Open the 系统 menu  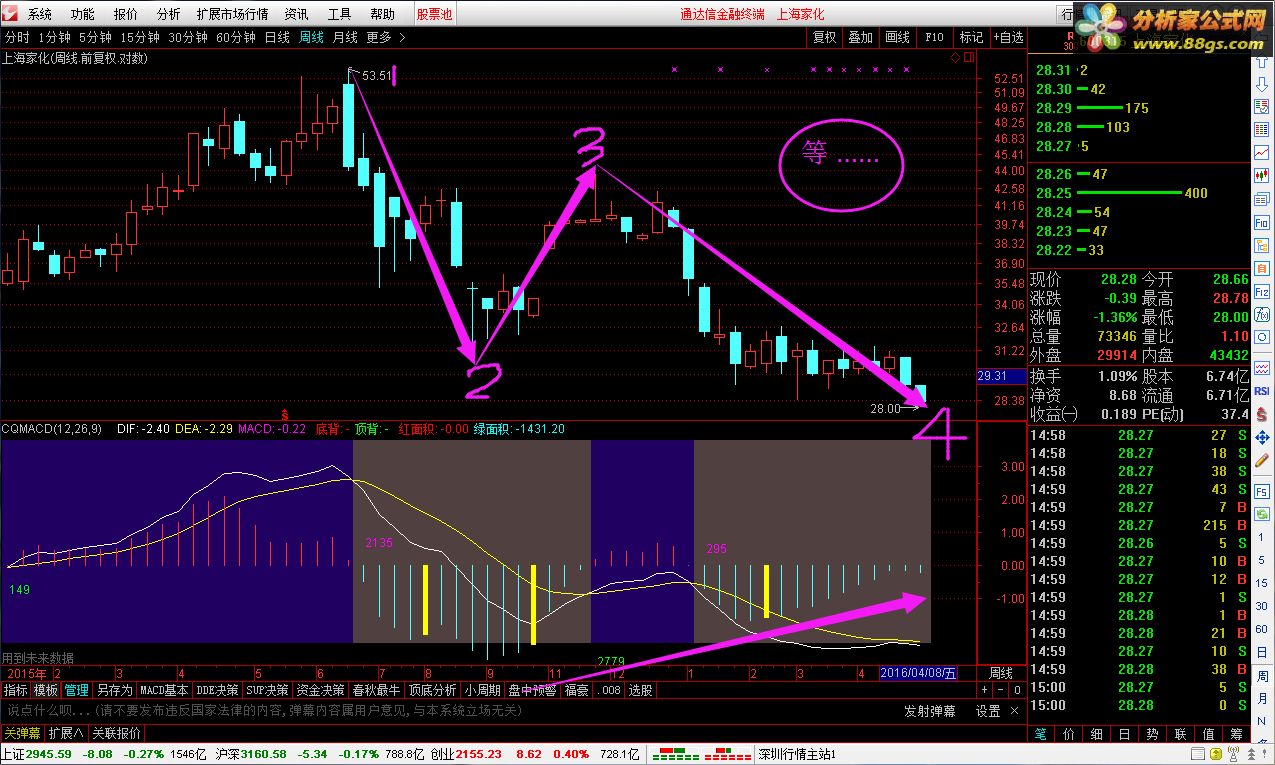pyautogui.click(x=40, y=14)
